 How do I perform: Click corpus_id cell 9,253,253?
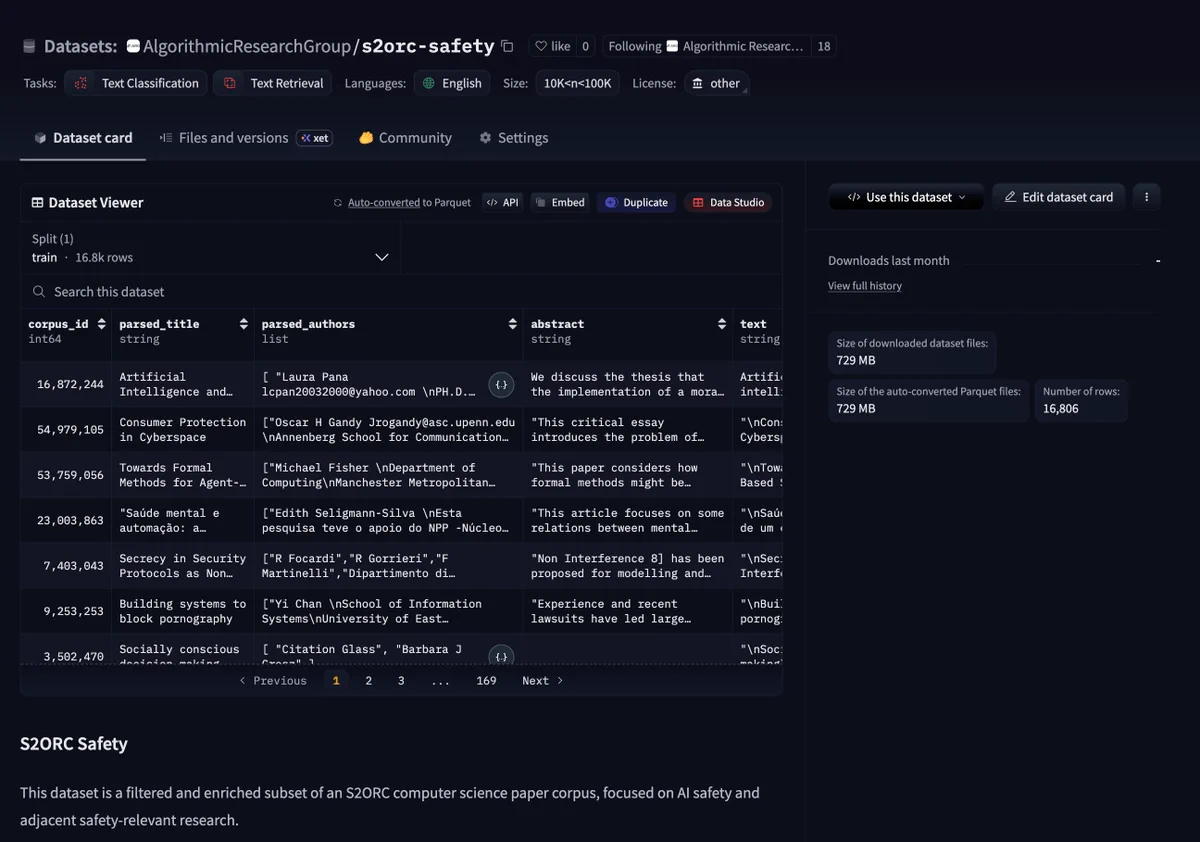pyautogui.click(x=66, y=611)
